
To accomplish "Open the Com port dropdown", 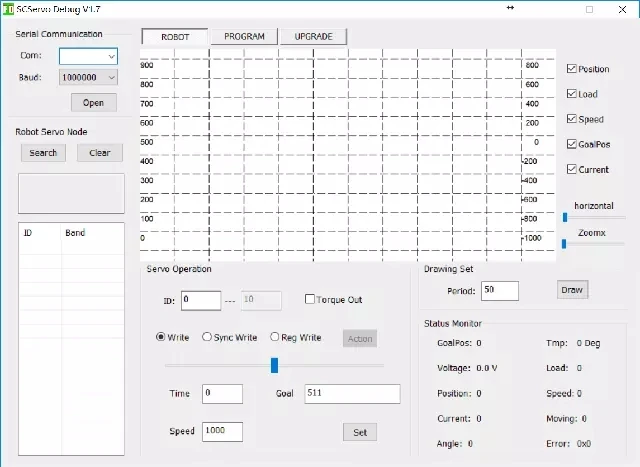I will click(89, 56).
